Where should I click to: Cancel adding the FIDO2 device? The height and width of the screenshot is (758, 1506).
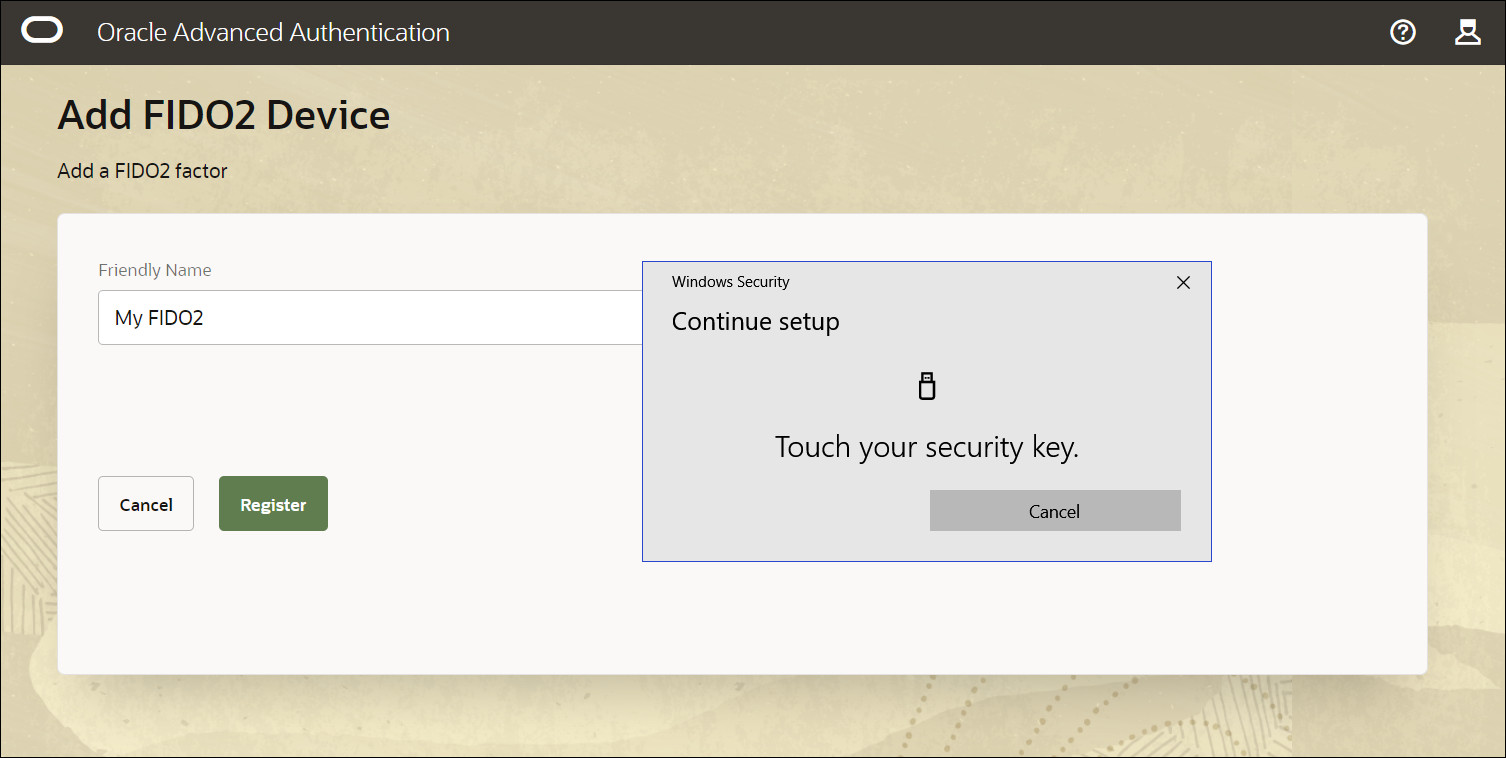tap(146, 504)
